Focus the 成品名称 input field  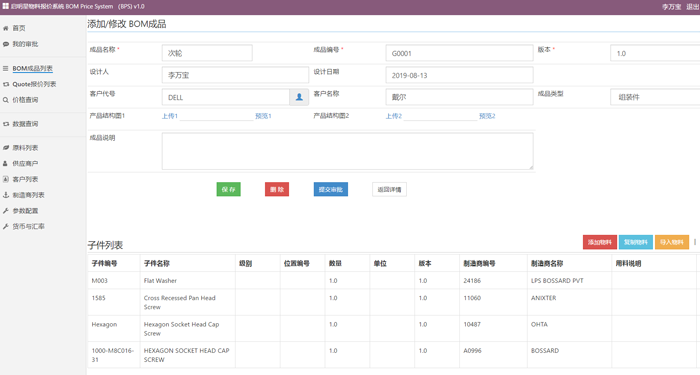point(207,53)
